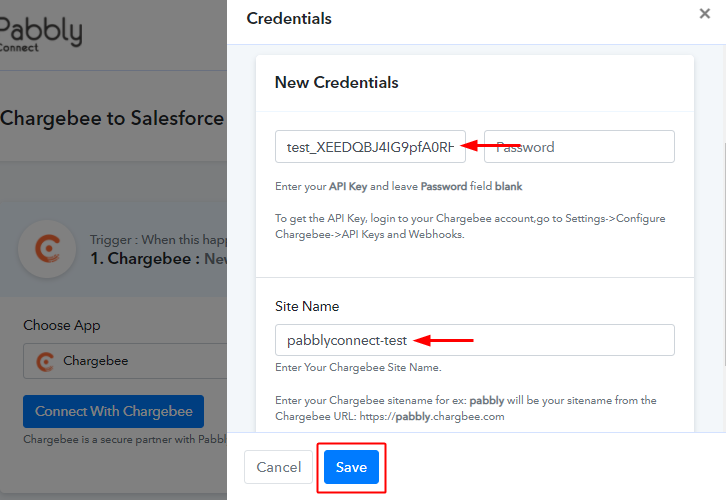Click the Pabbly Connect logo
The height and width of the screenshot is (500, 726).
tap(41, 34)
